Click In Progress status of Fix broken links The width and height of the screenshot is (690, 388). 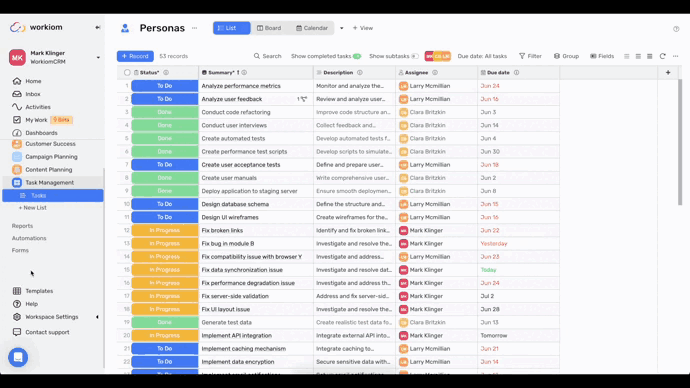pyautogui.click(x=165, y=231)
